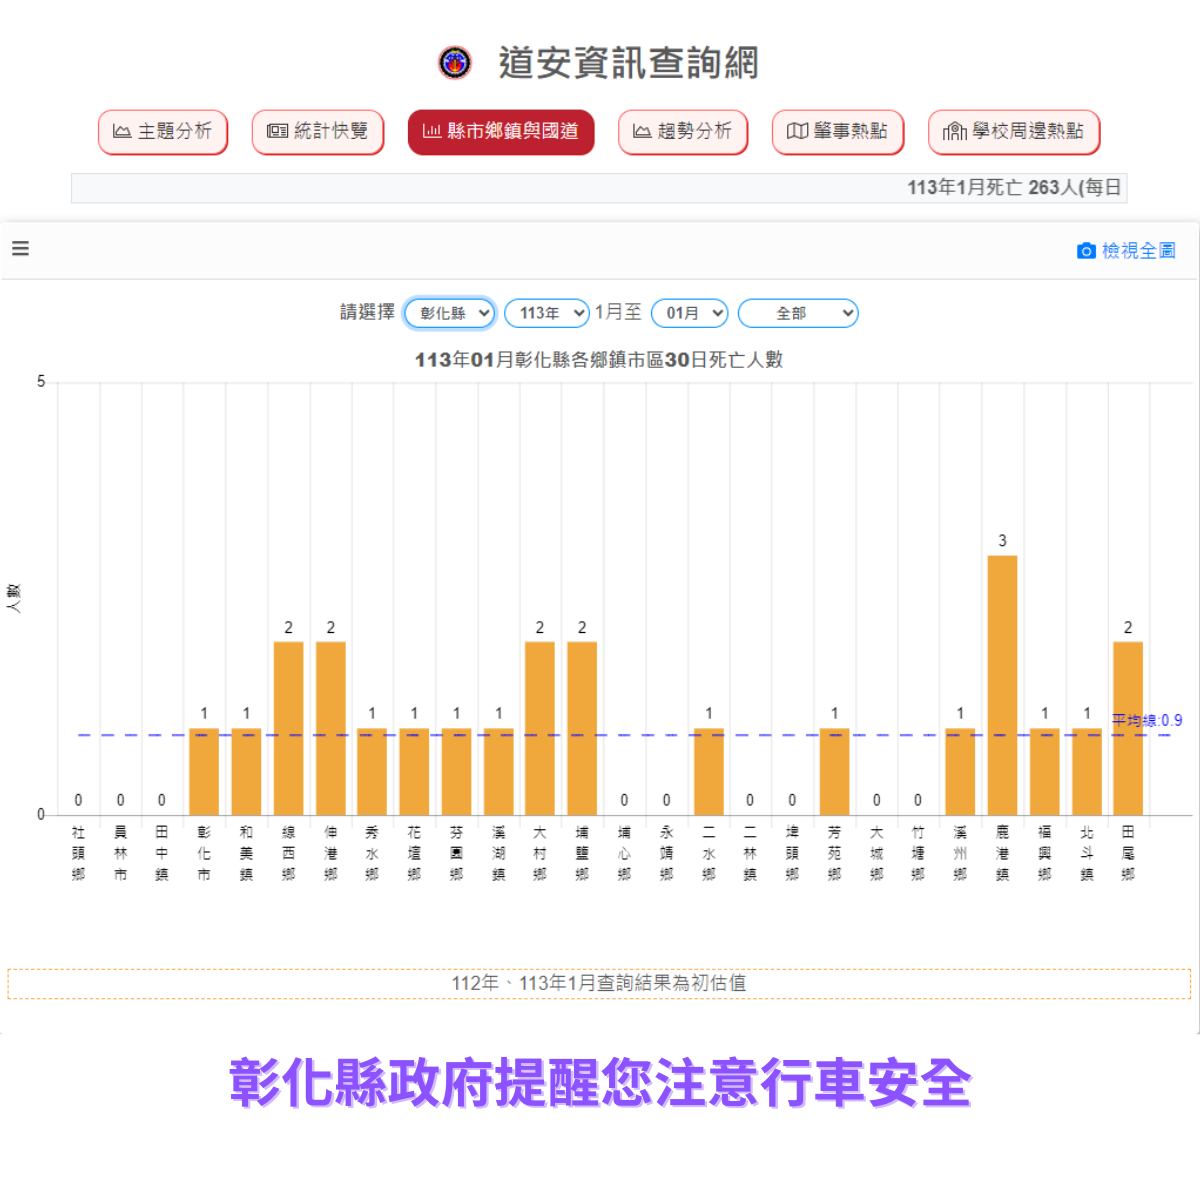Click the camera icon beside 檢視全圖
Image resolution: width=1200 pixels, height=1200 pixels.
[x=1085, y=251]
